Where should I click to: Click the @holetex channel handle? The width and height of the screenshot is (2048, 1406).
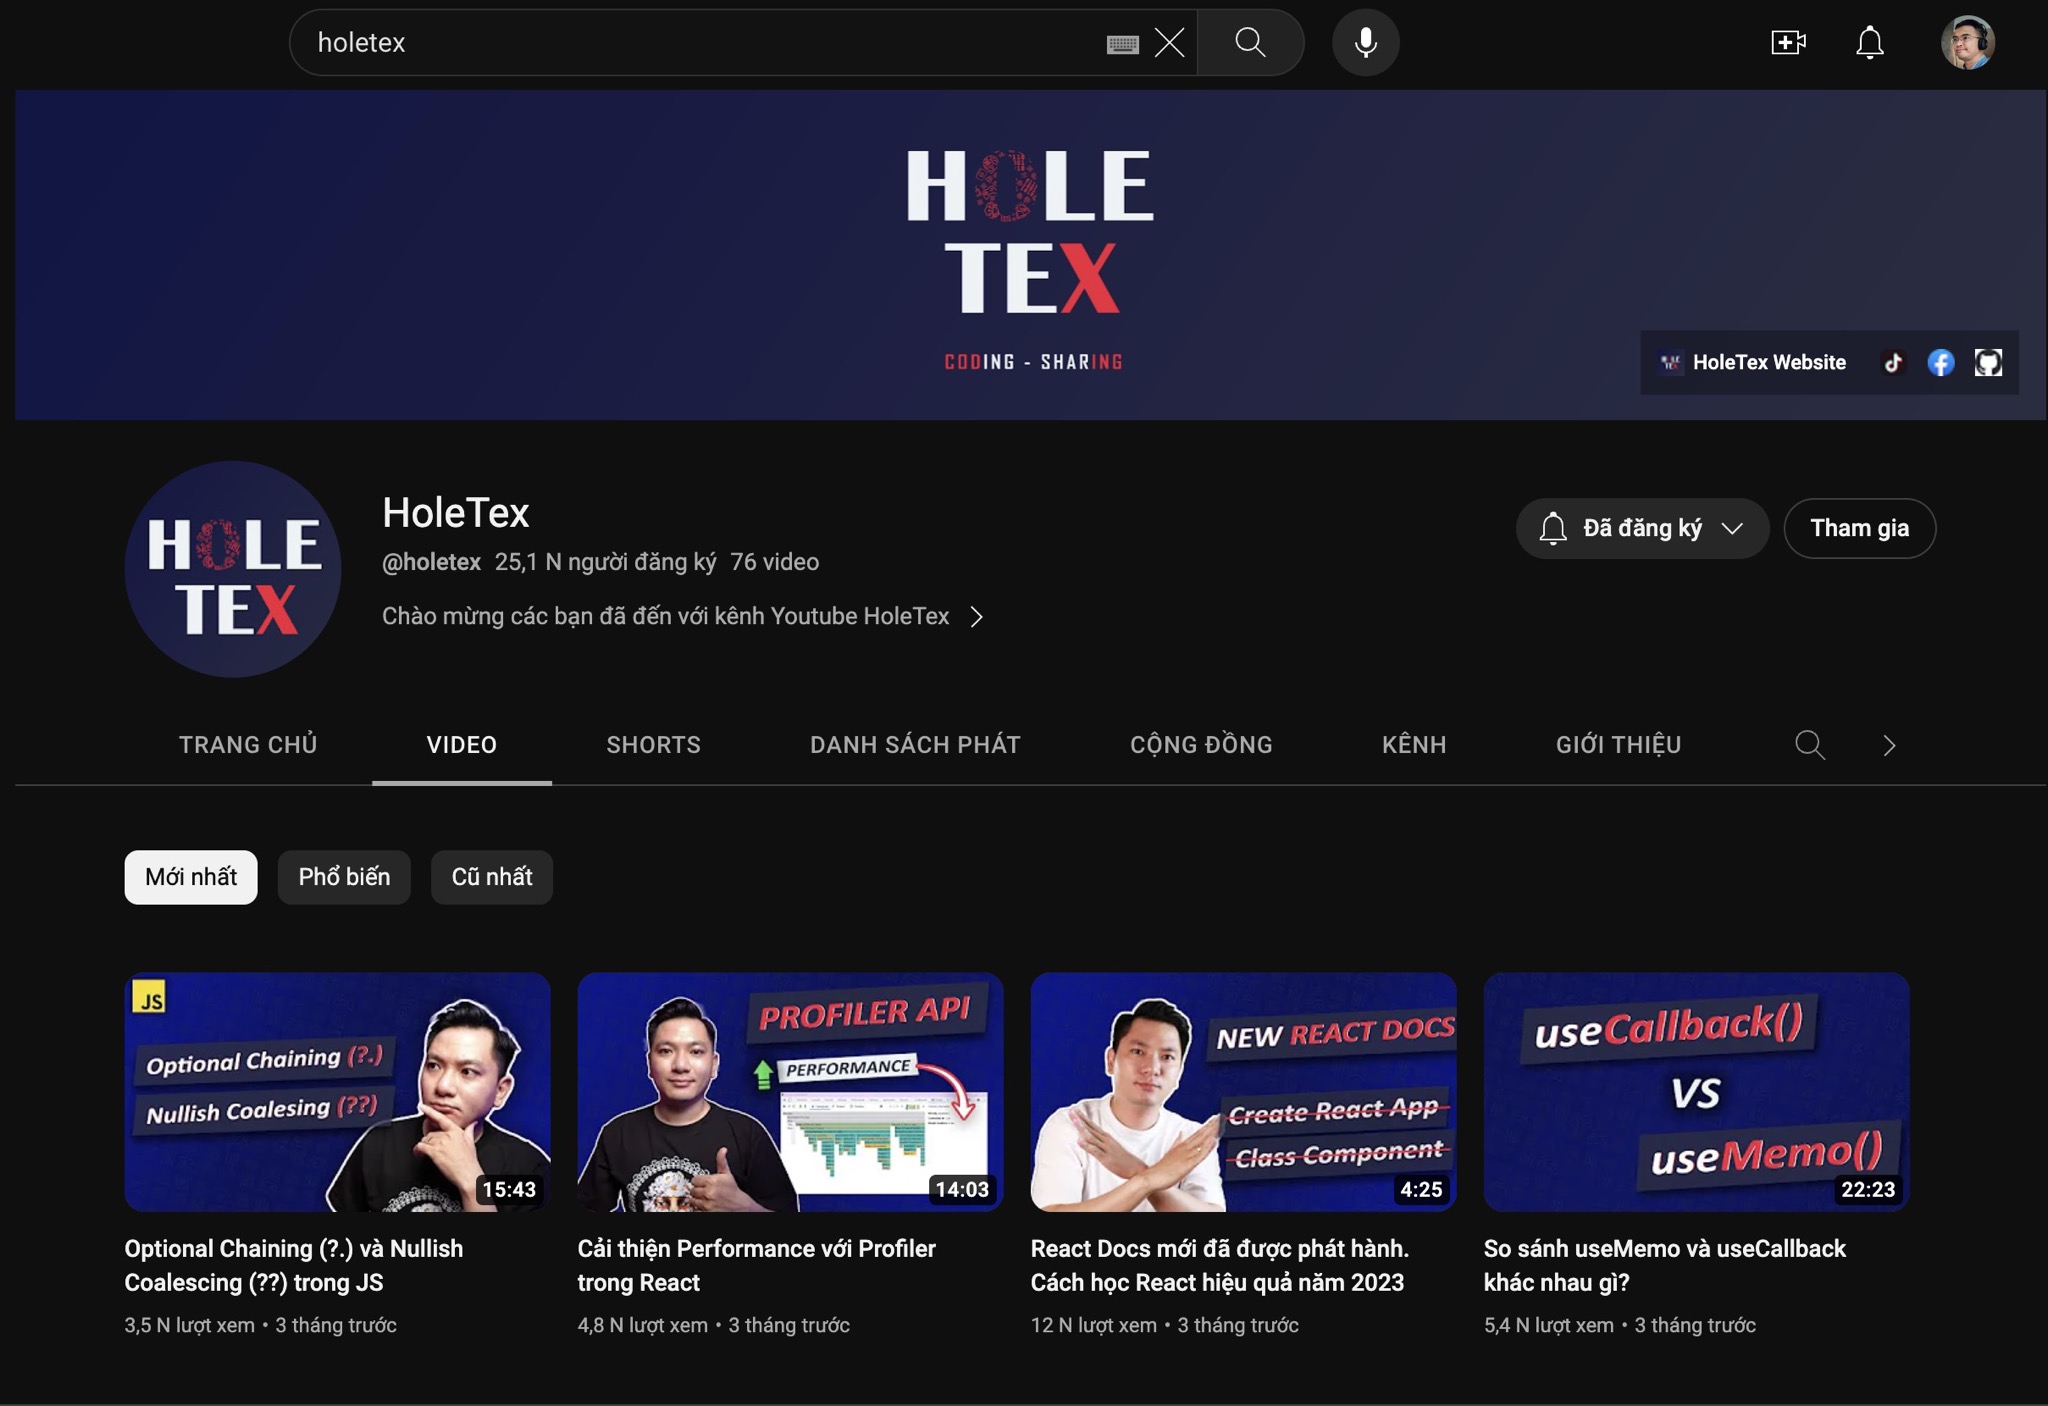pyautogui.click(x=431, y=562)
